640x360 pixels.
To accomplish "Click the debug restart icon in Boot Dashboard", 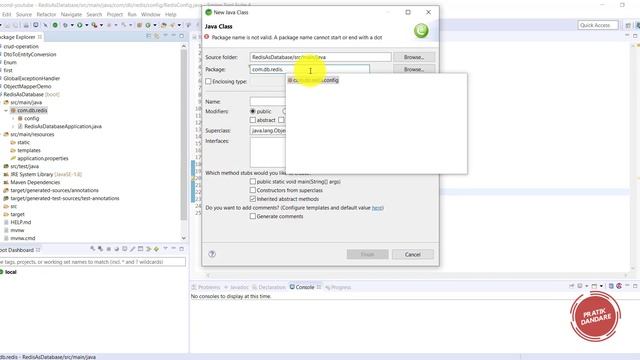I will coord(100,249).
